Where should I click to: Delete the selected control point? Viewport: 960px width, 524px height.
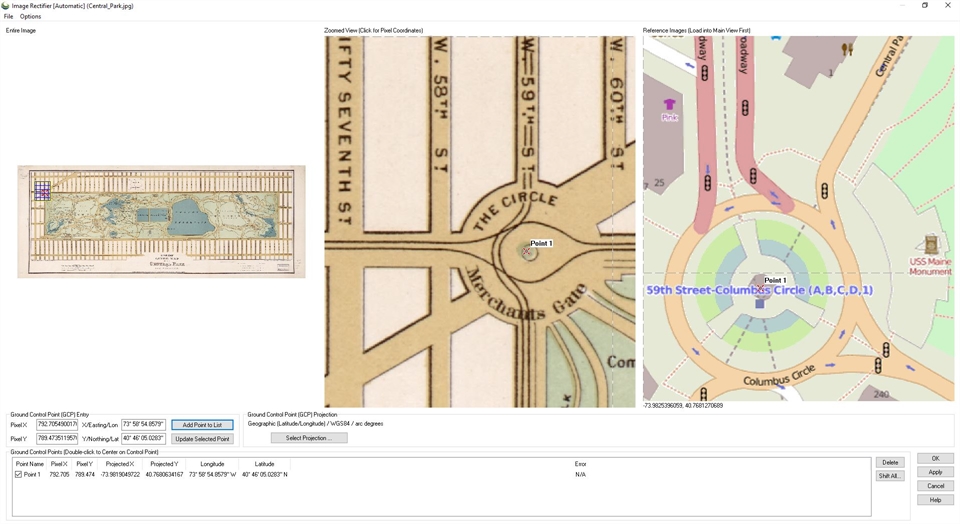pyautogui.click(x=889, y=463)
